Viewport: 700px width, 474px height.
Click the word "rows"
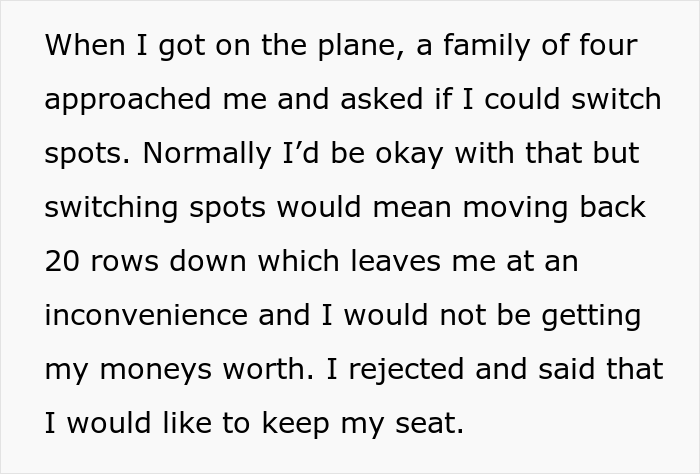125,262
